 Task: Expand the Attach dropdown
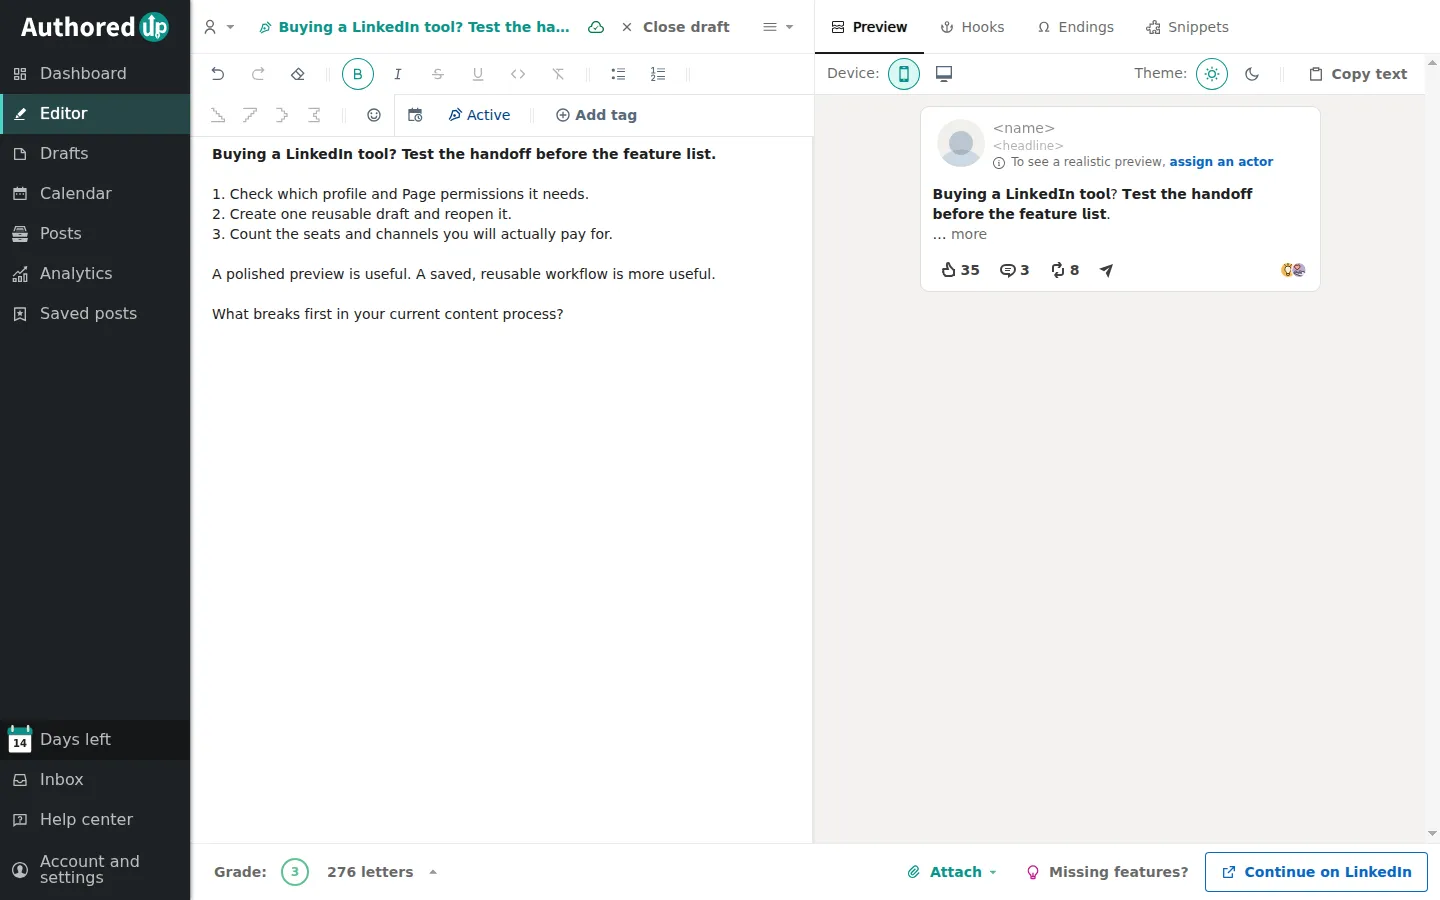pos(952,872)
